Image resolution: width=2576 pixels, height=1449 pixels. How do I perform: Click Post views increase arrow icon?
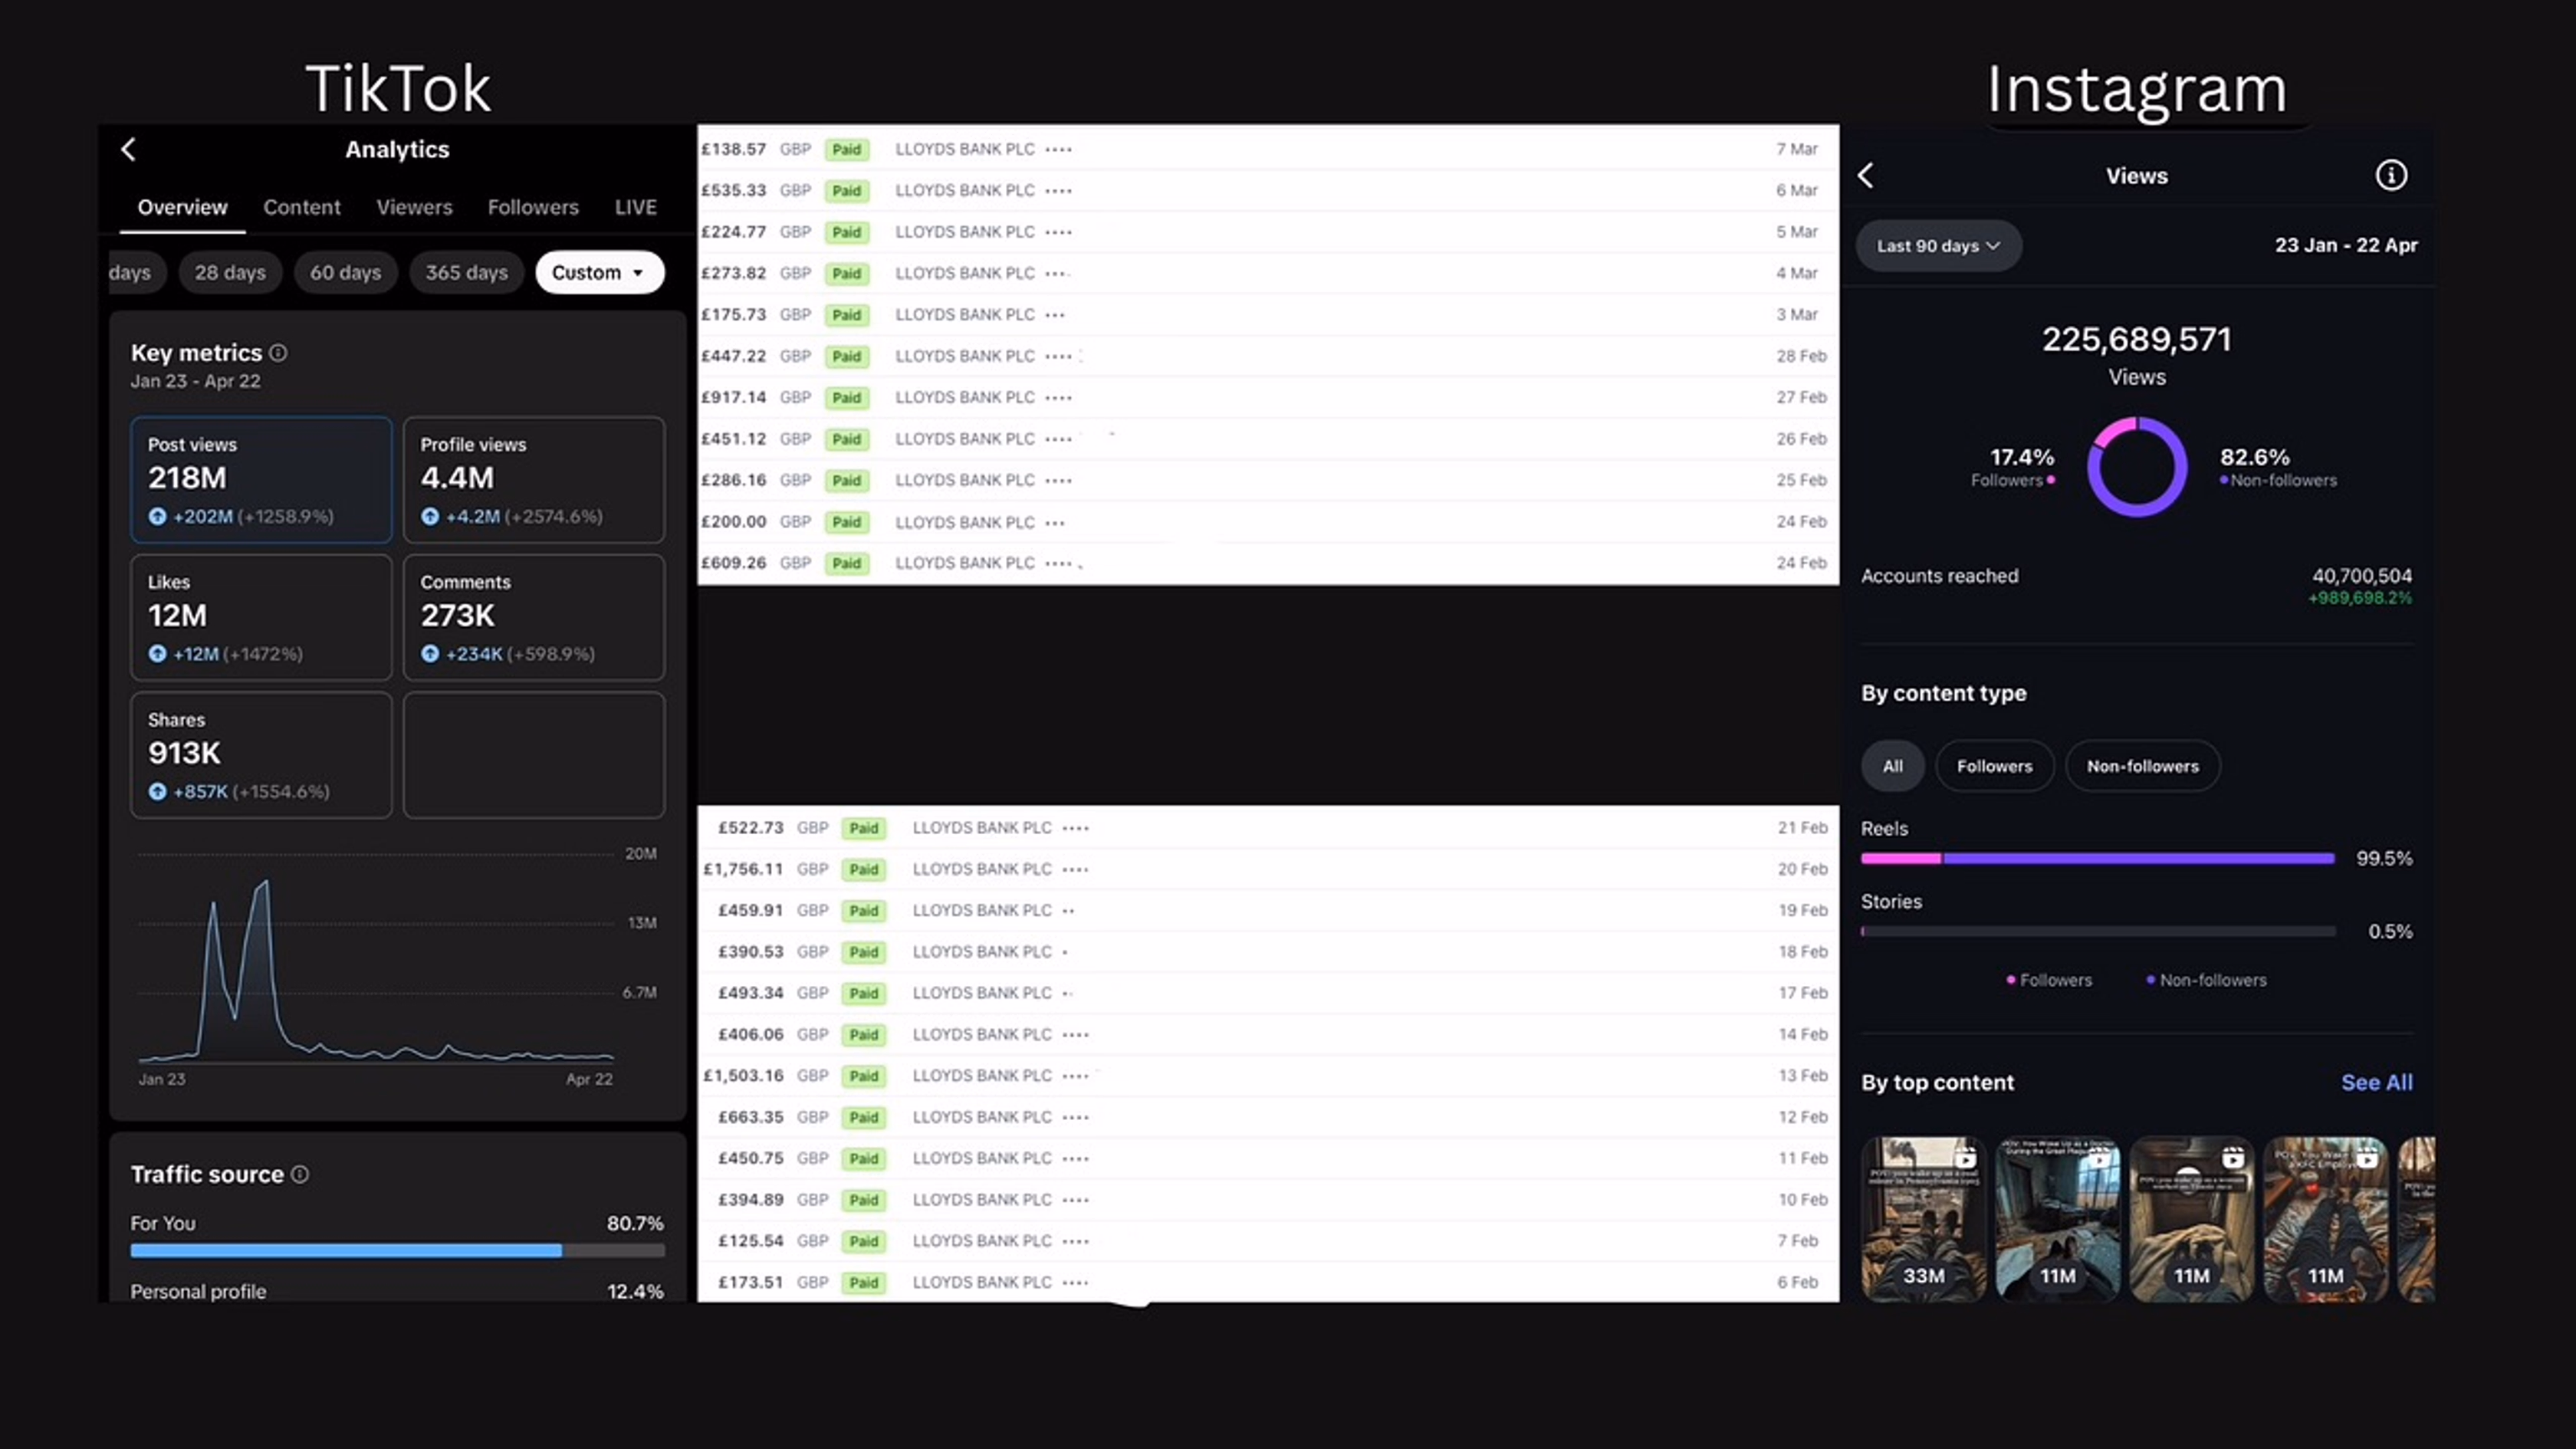157,517
